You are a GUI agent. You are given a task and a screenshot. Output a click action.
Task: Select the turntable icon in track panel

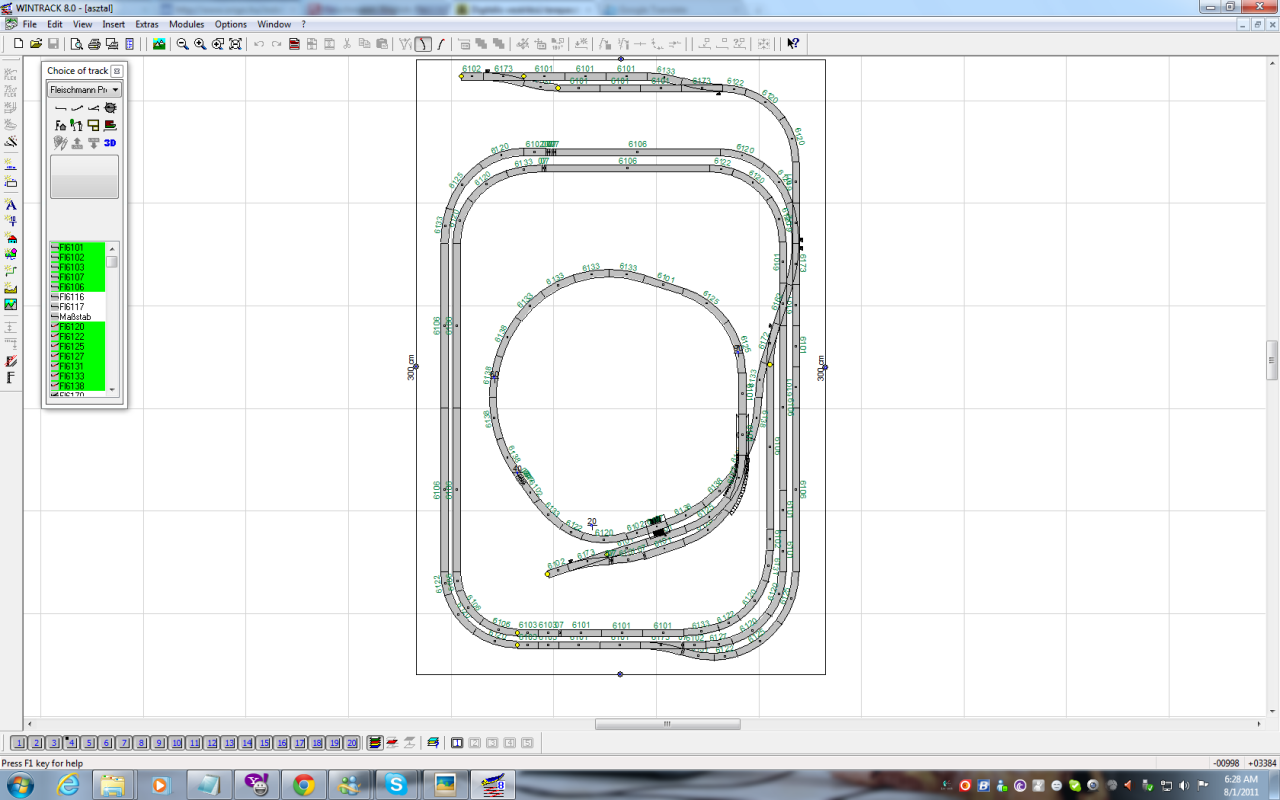pos(110,108)
